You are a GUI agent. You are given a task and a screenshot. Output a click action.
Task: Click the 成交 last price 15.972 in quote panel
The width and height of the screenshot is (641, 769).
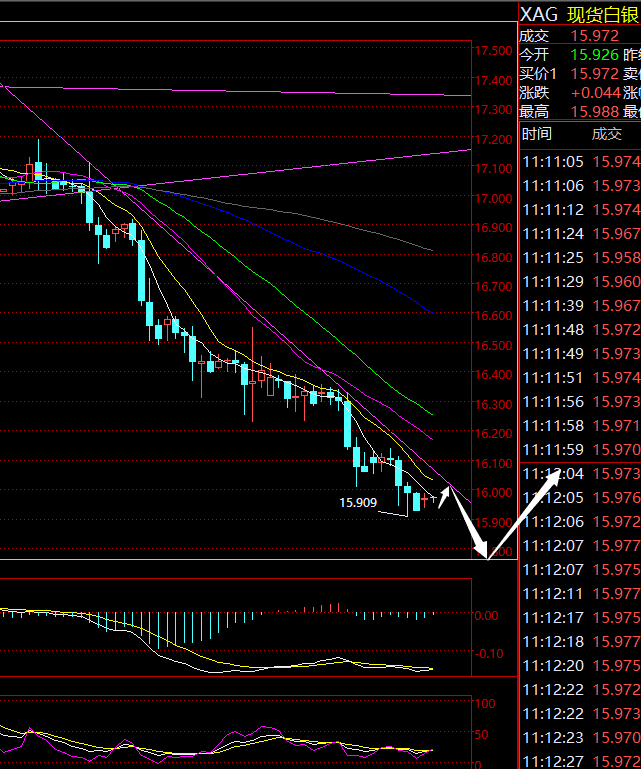point(594,35)
